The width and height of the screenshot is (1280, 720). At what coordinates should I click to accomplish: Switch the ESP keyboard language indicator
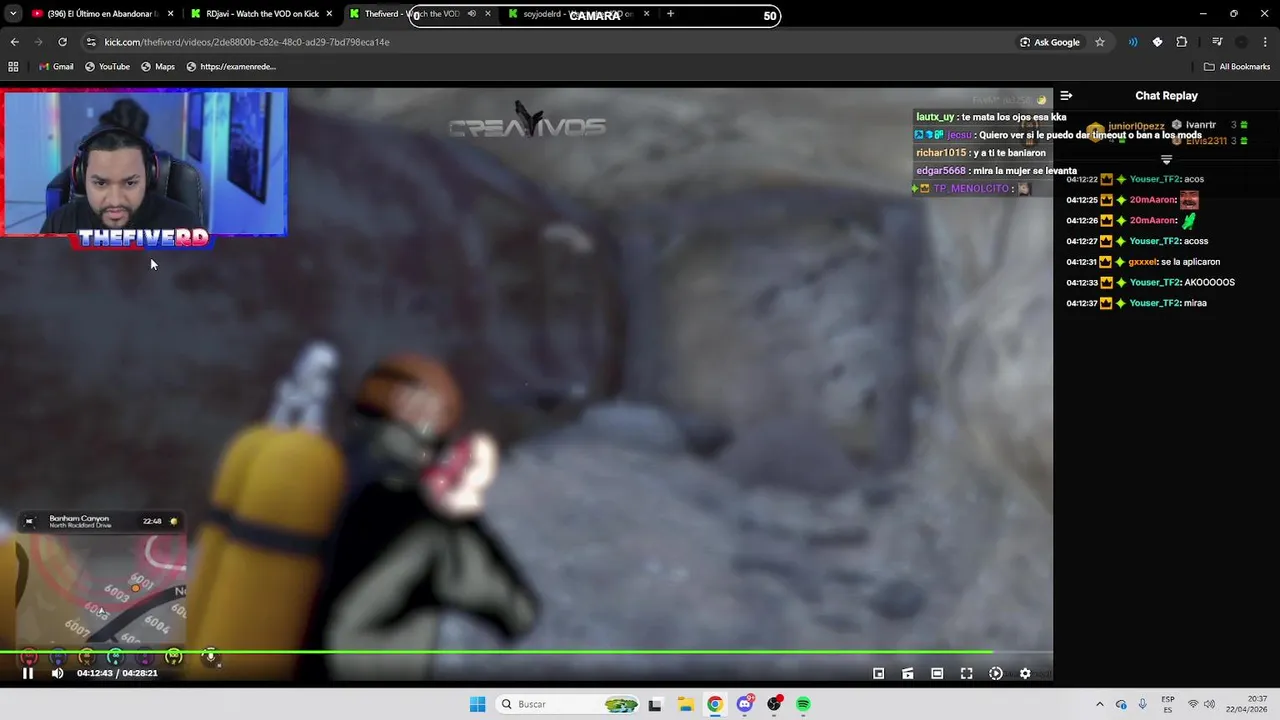[x=1168, y=704]
